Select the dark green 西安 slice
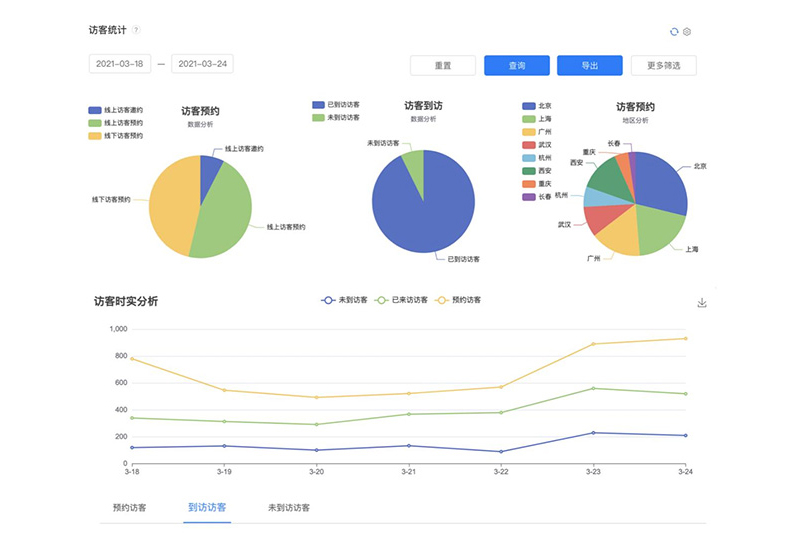800x533 pixels. tap(610, 176)
